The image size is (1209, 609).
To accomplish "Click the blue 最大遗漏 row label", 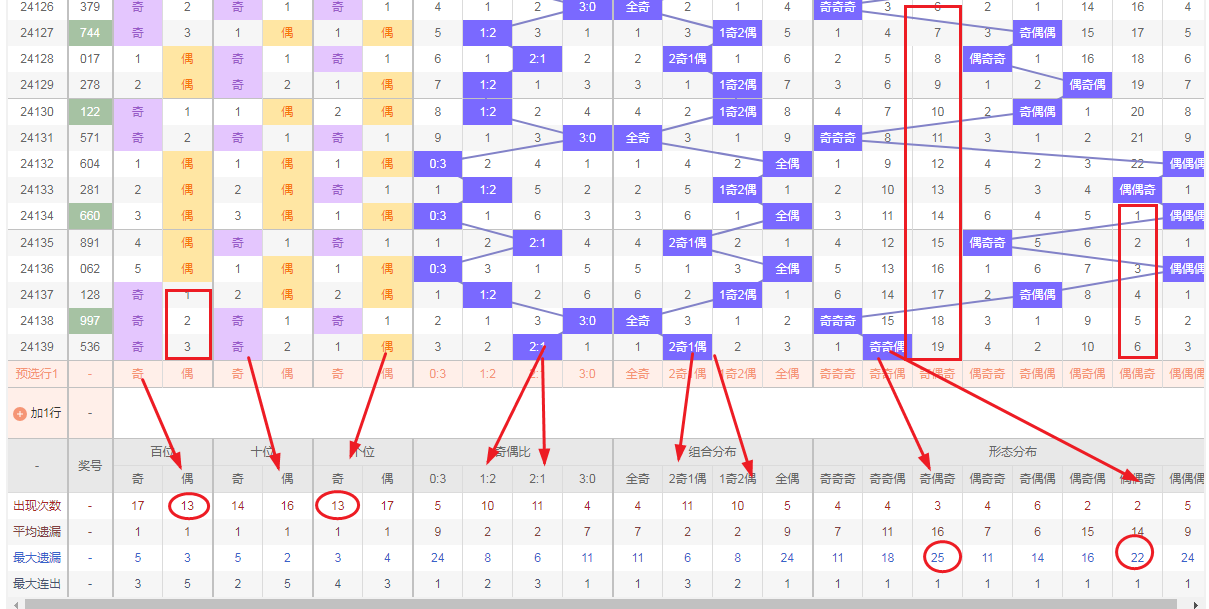I will [36, 557].
